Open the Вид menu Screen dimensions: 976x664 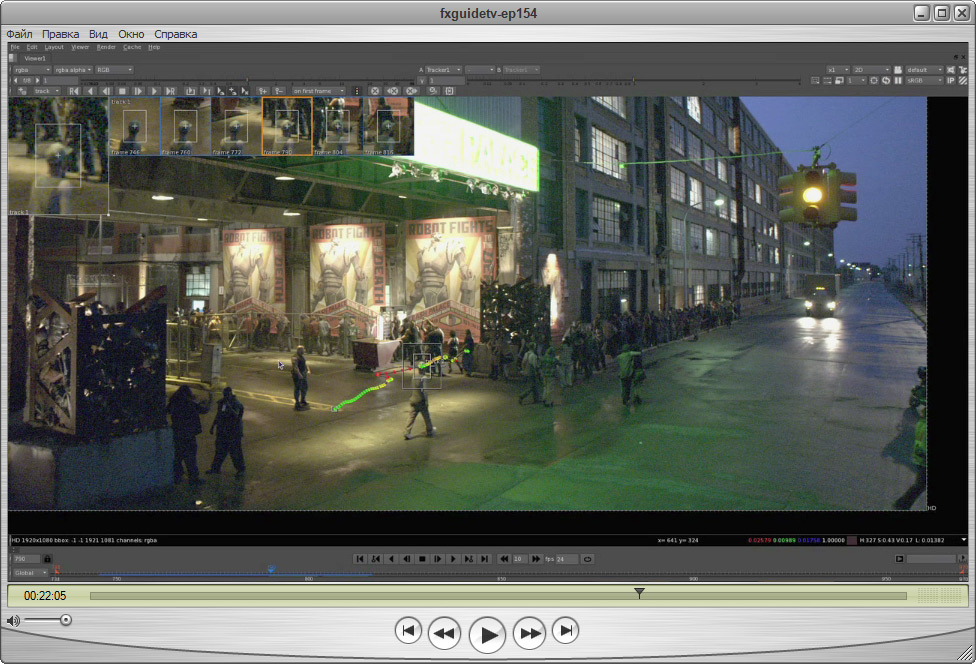click(98, 34)
